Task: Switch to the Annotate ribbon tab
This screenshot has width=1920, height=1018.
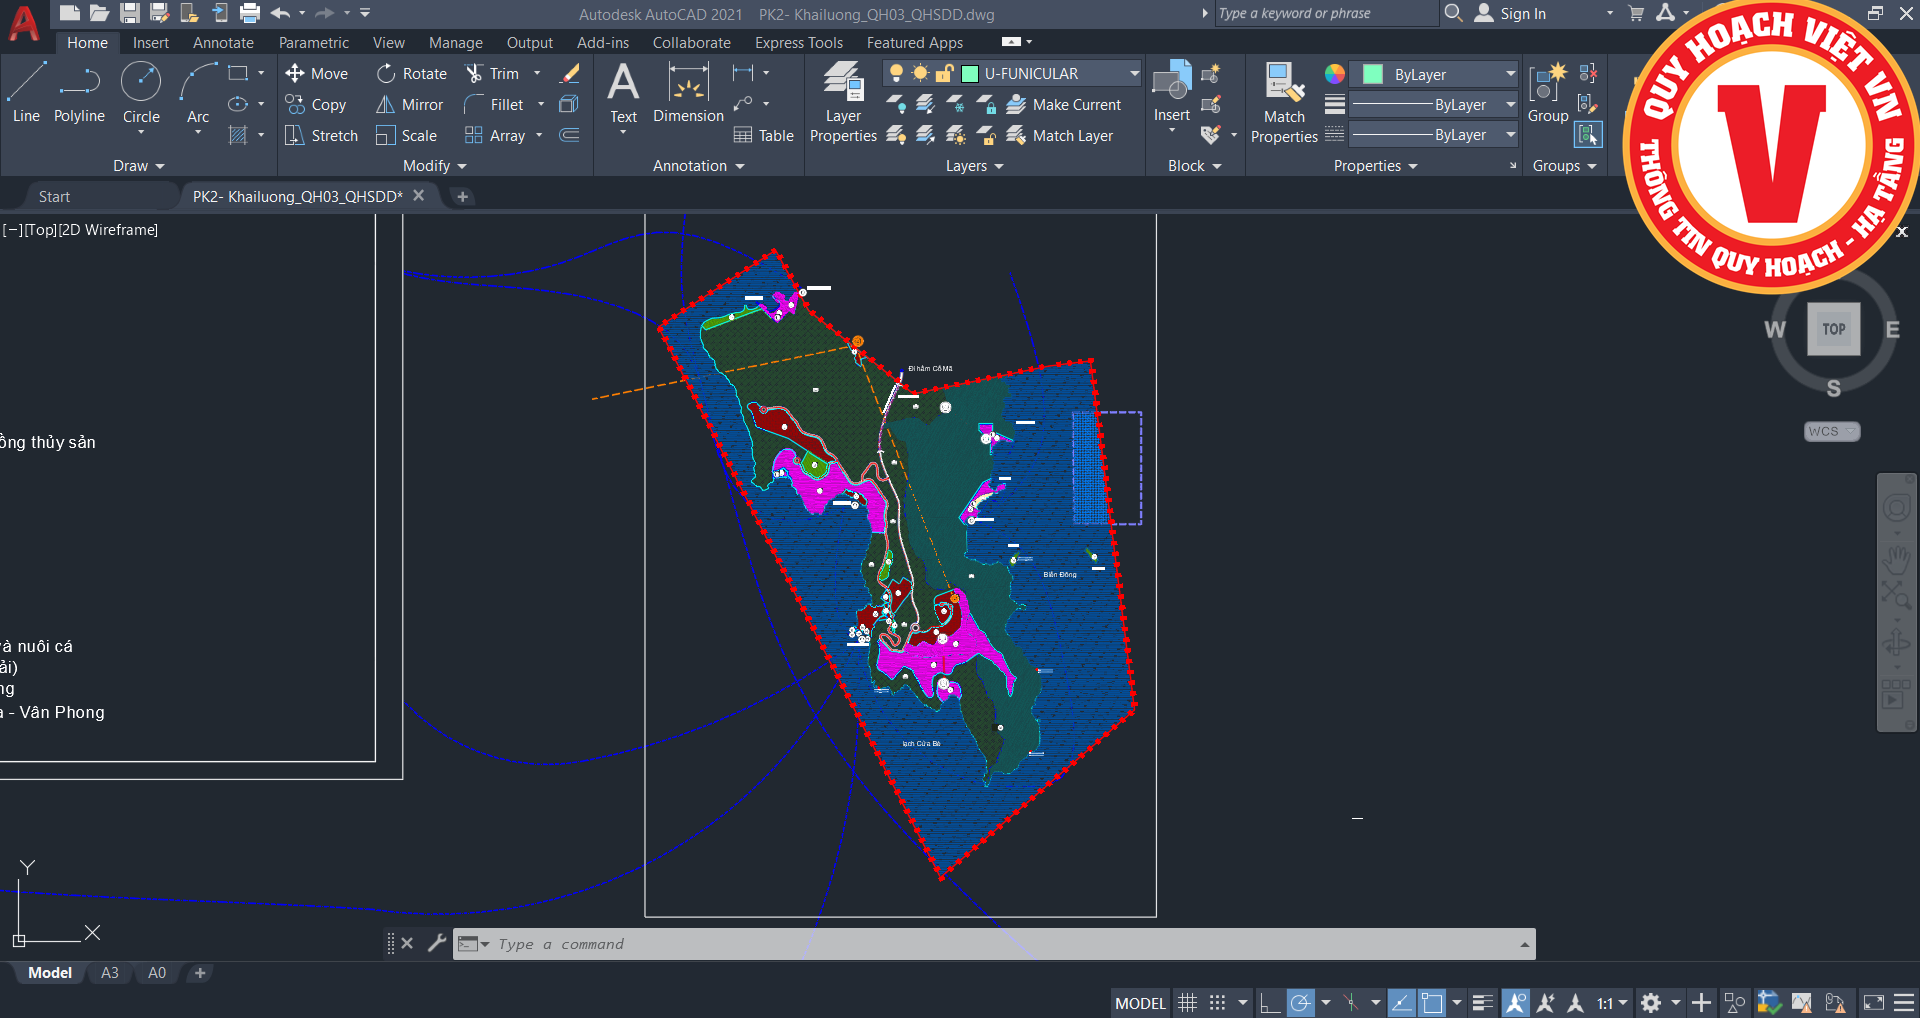Action: pyautogui.click(x=223, y=43)
